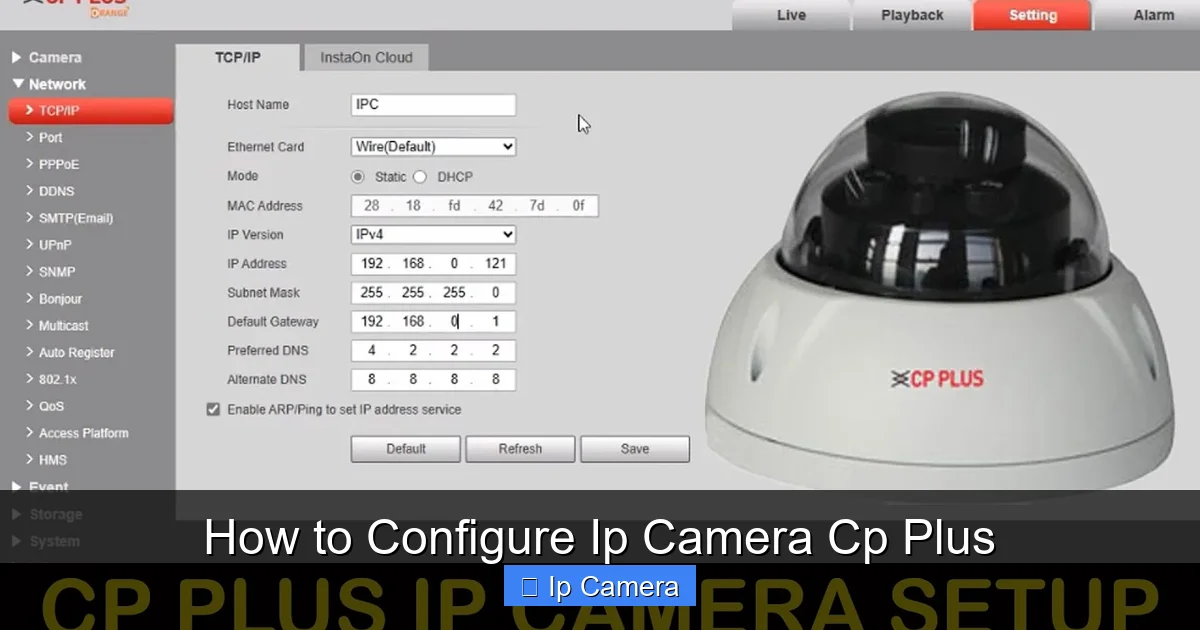Save the TCP/IP settings
This screenshot has width=1200, height=630.
pos(635,449)
